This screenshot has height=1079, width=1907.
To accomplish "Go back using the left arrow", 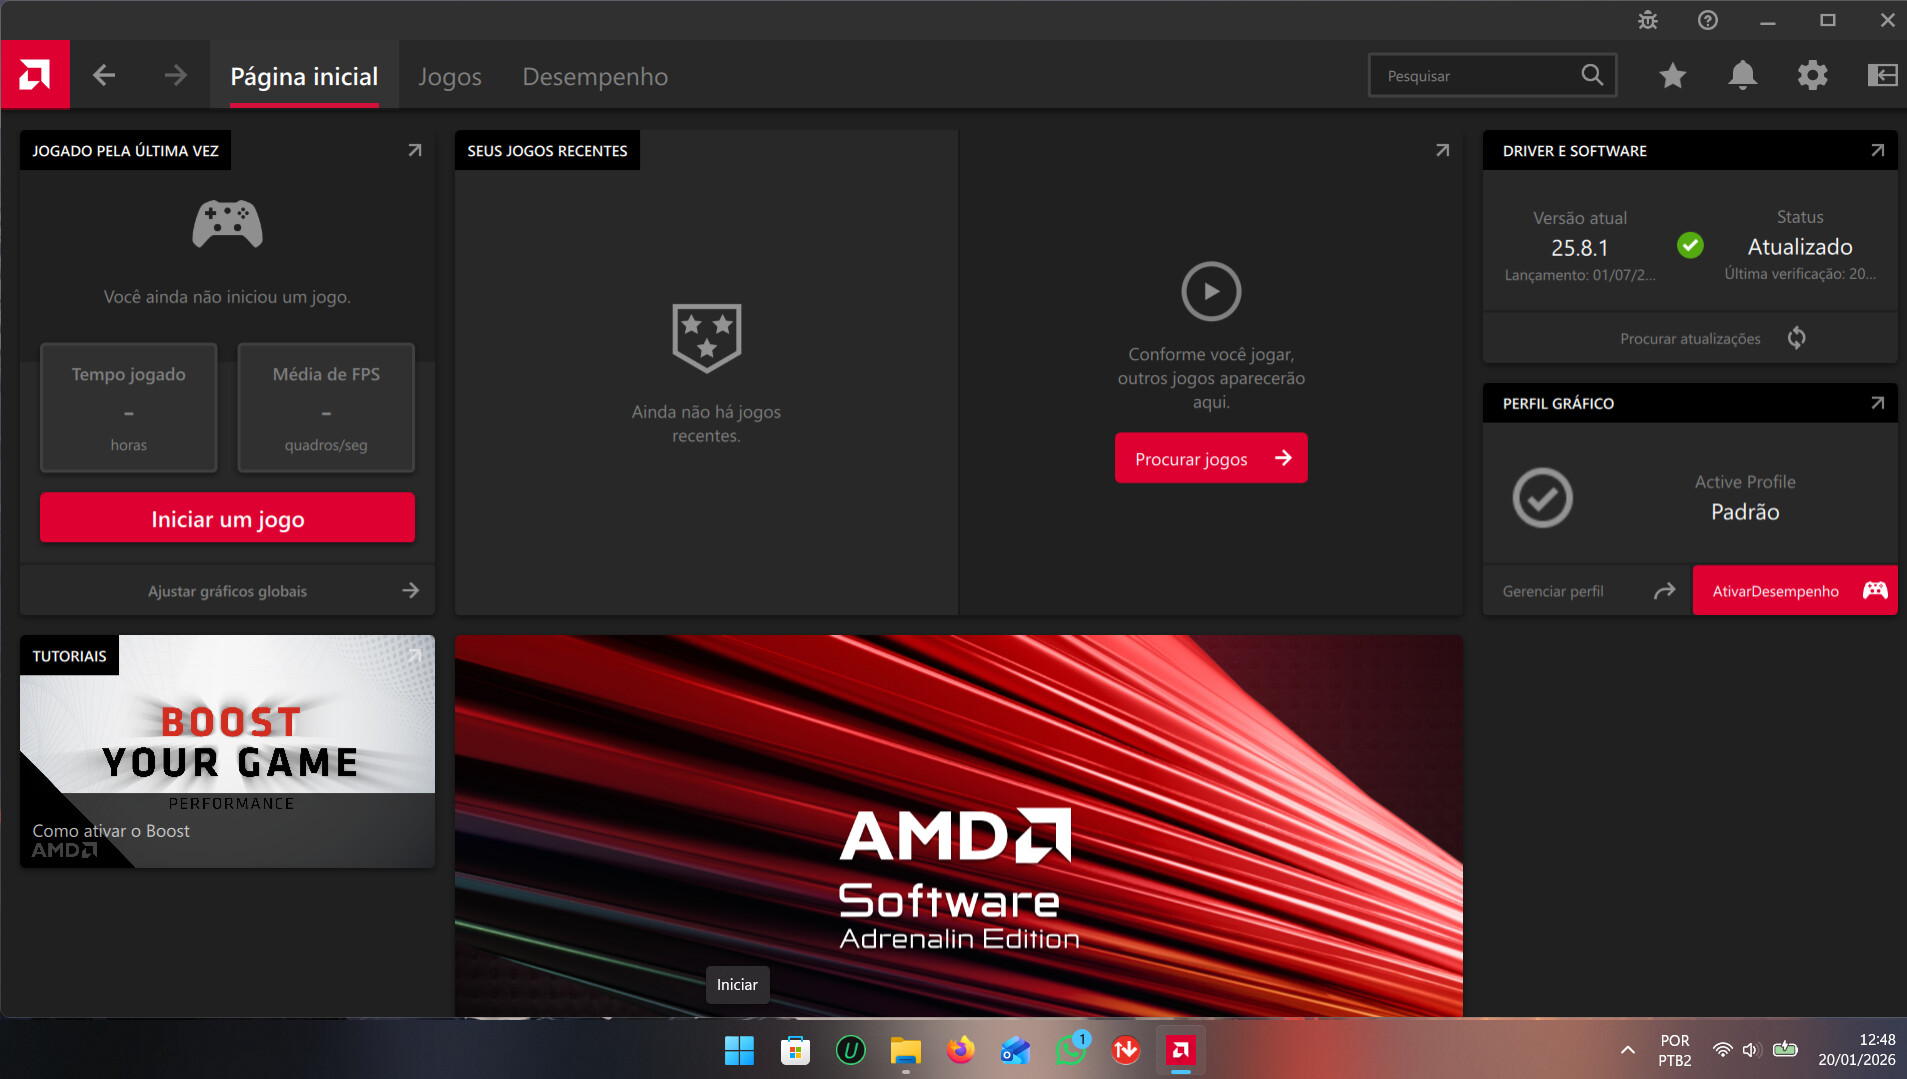I will [x=104, y=75].
